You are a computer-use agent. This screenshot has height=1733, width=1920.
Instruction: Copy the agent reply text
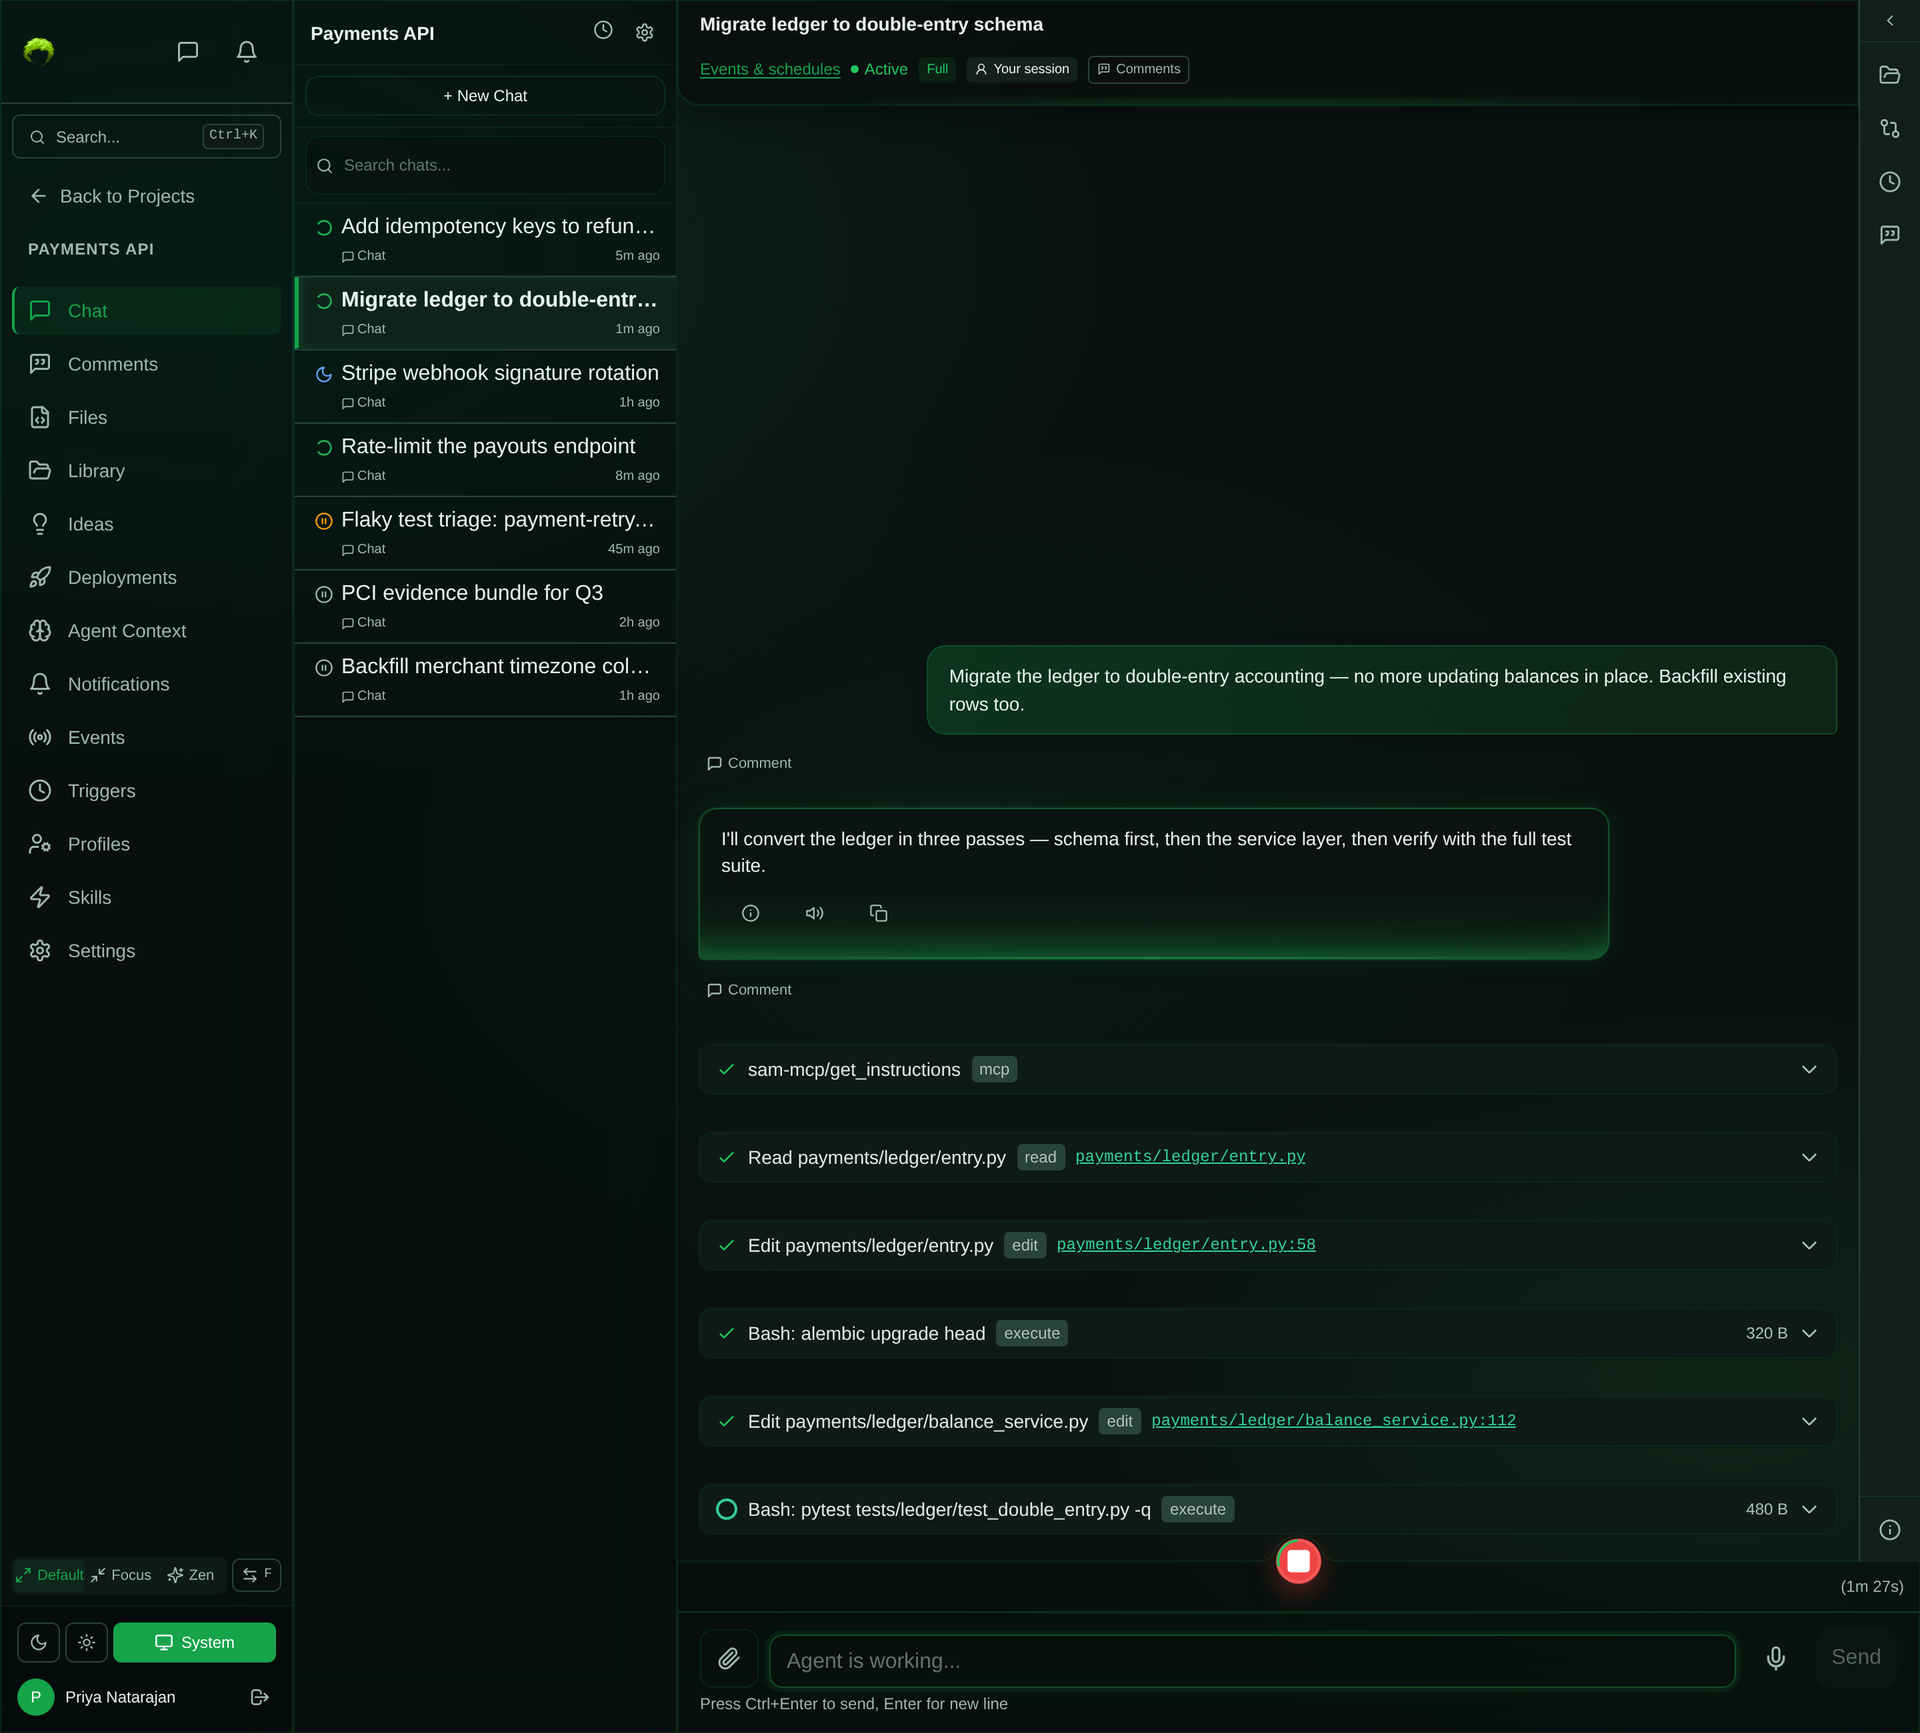(x=878, y=913)
